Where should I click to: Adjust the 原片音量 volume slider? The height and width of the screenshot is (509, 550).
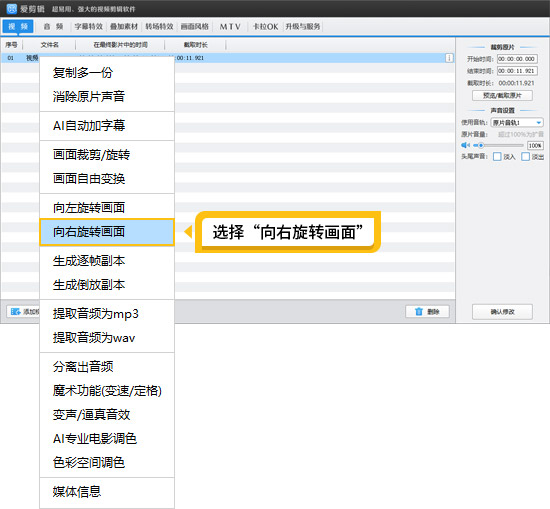pyautogui.click(x=498, y=145)
